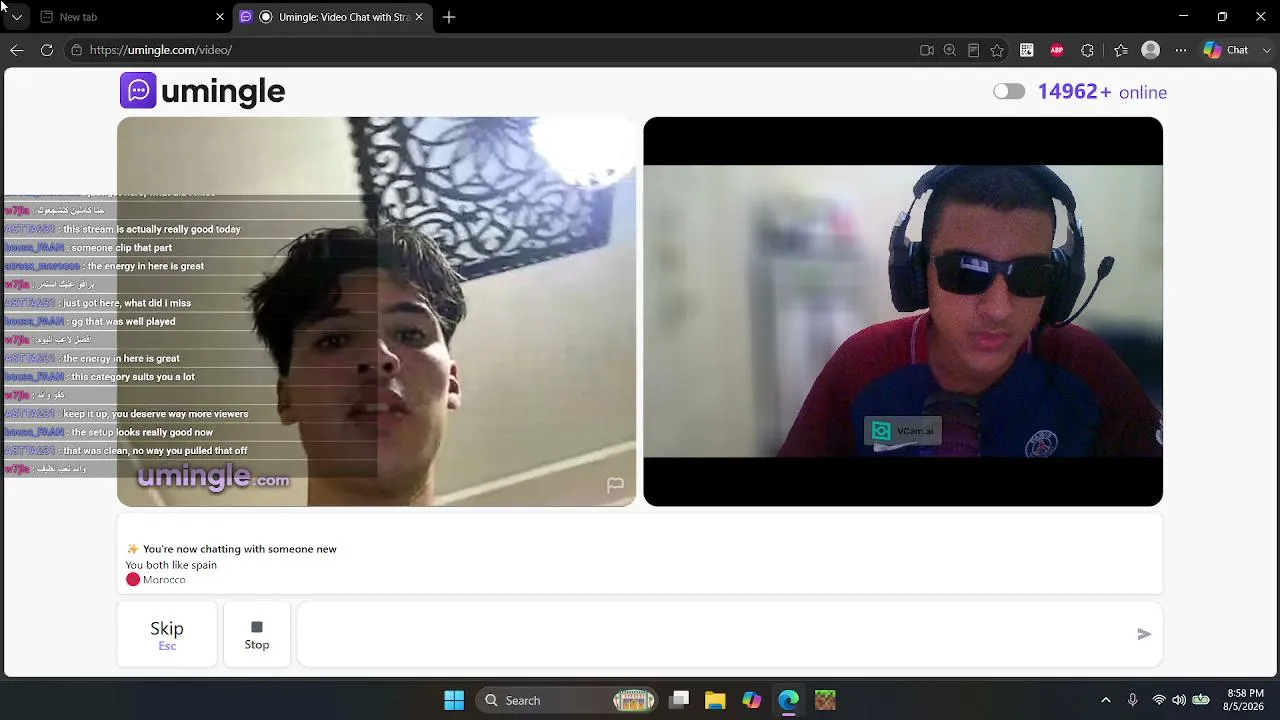Stop the video chat

pyautogui.click(x=257, y=634)
